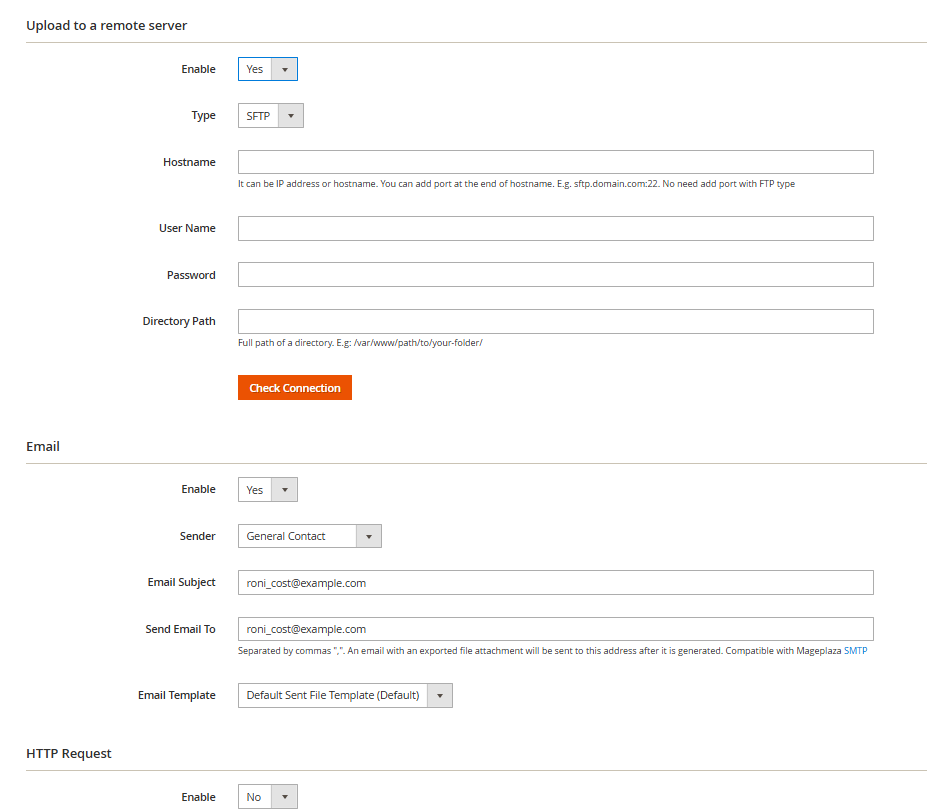Select the Password input box

(555, 275)
